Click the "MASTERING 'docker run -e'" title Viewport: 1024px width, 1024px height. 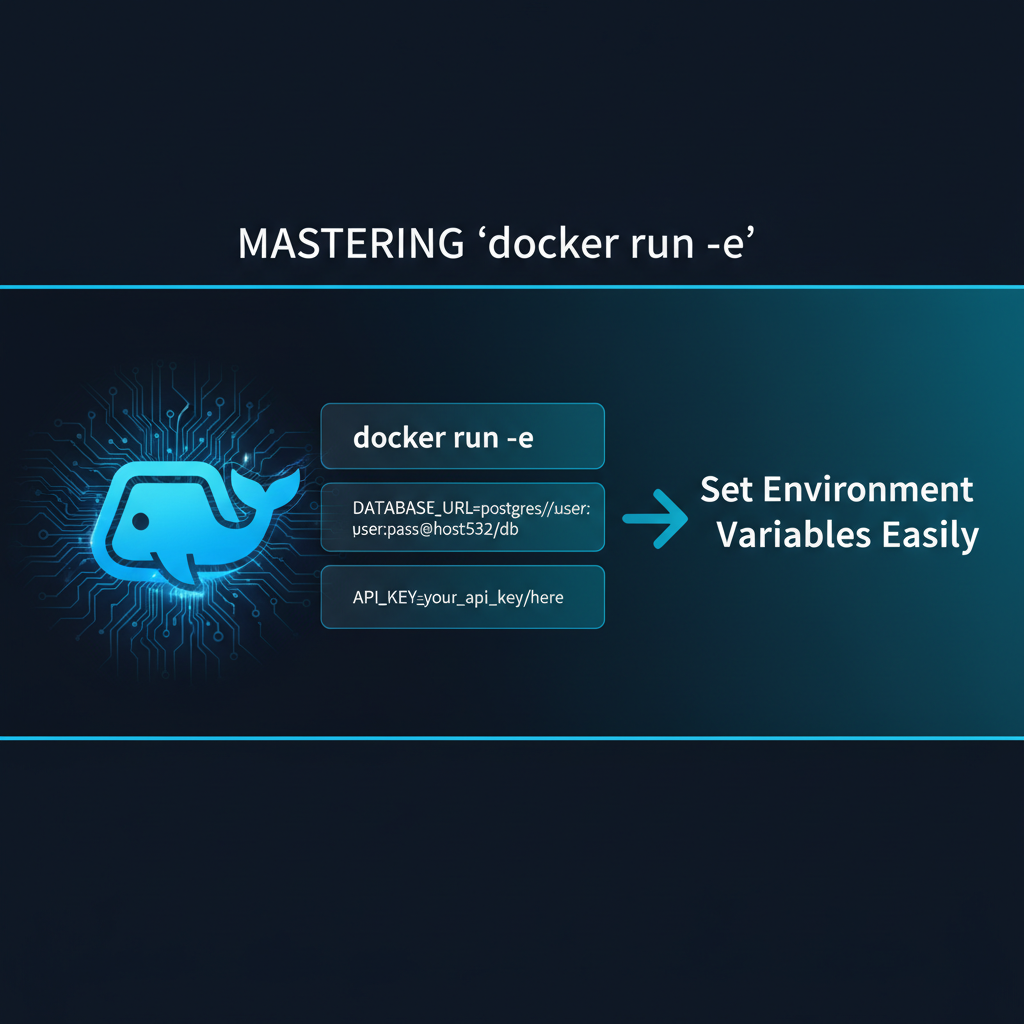click(x=496, y=244)
